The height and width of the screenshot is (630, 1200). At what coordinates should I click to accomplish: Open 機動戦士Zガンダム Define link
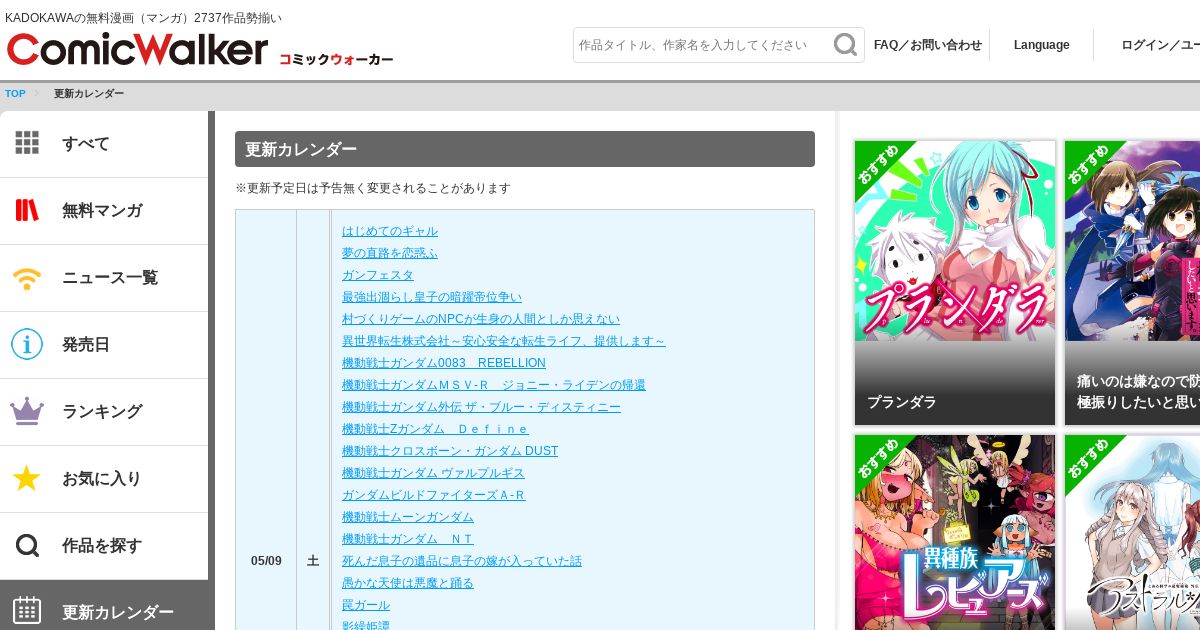pyautogui.click(x=435, y=429)
